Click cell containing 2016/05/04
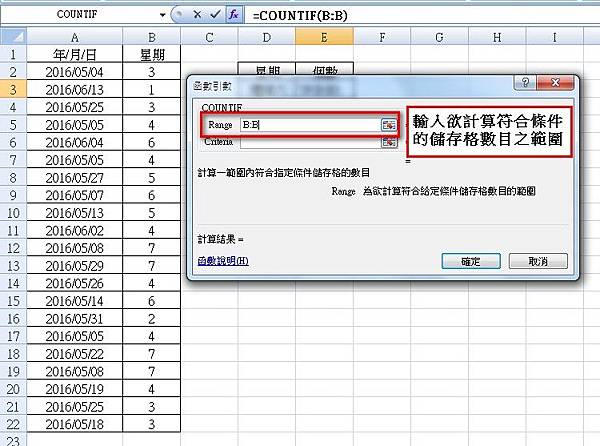 (75, 72)
